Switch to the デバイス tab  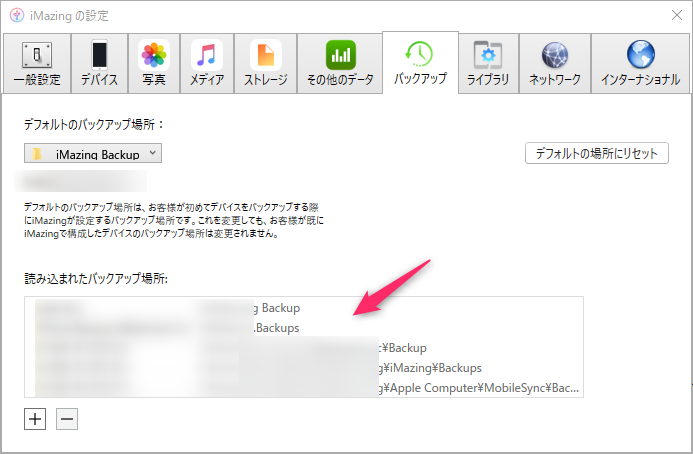pos(99,63)
